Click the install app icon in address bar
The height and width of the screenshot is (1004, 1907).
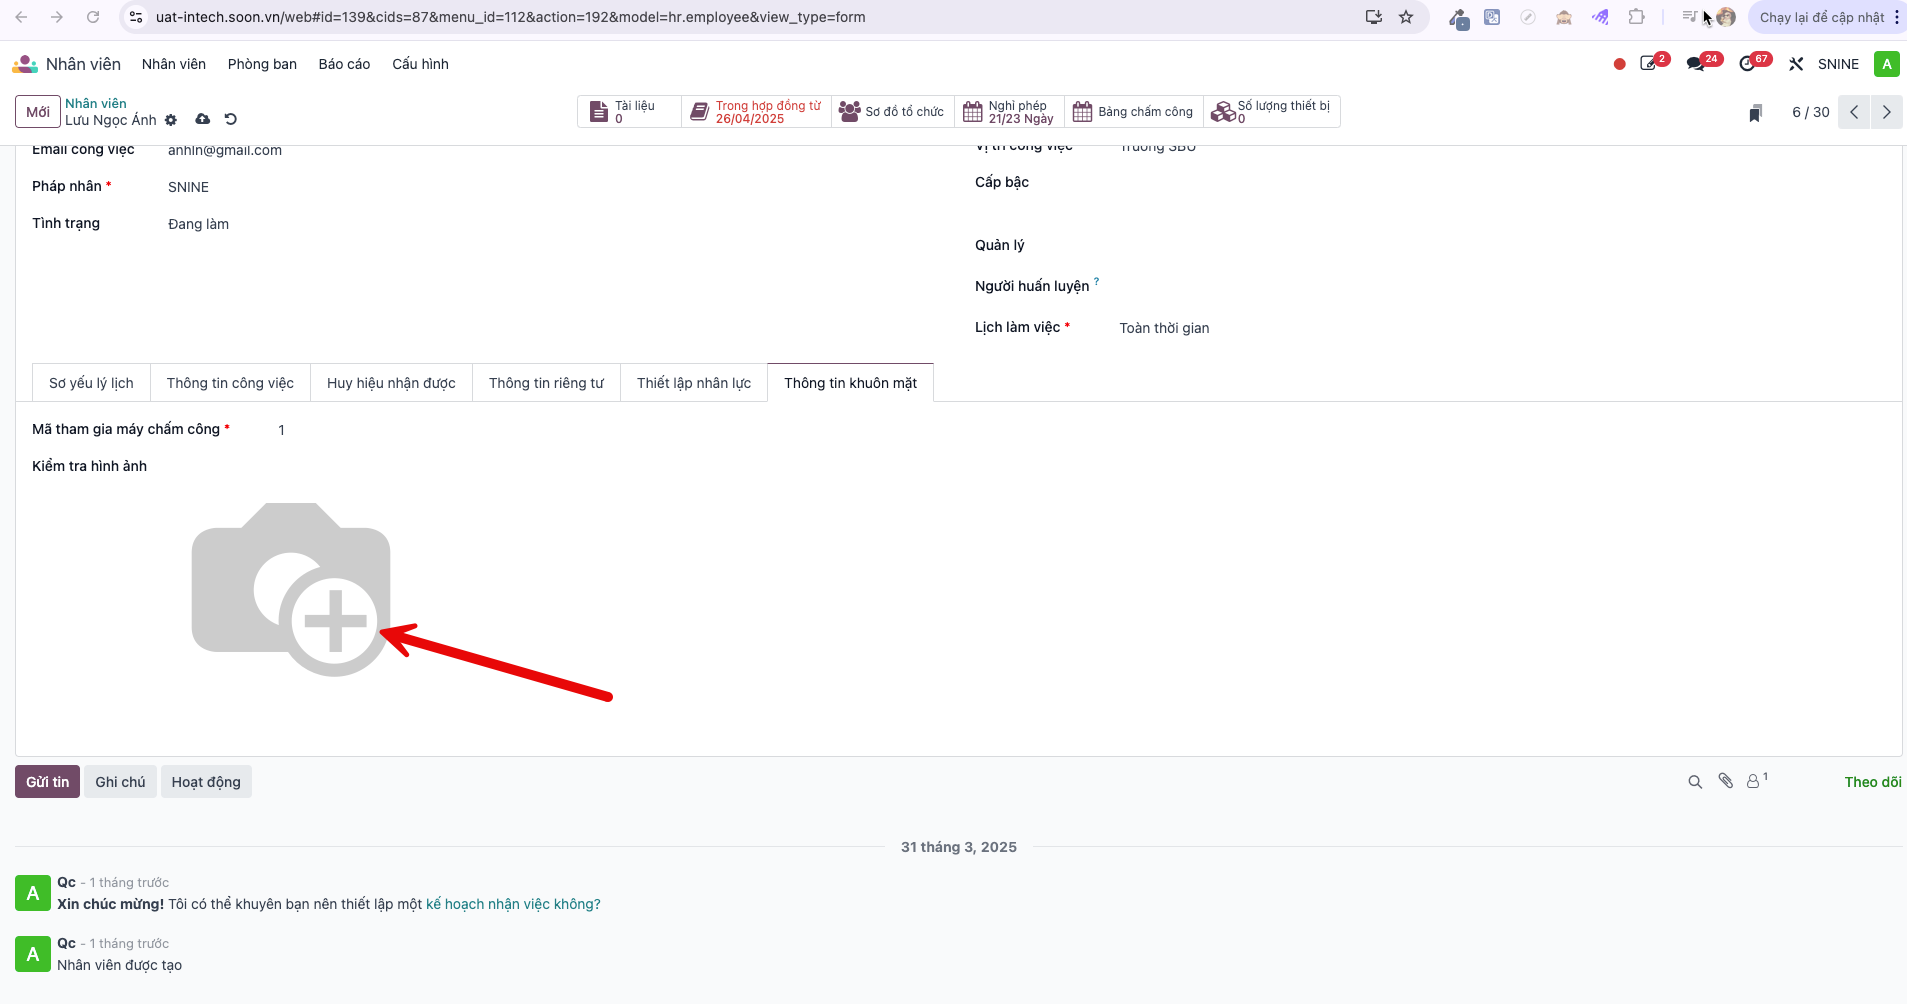[1374, 17]
